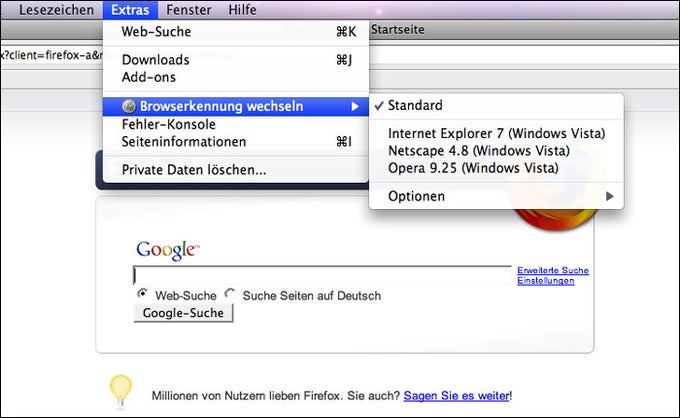Open the Fenster menu

[x=189, y=10]
